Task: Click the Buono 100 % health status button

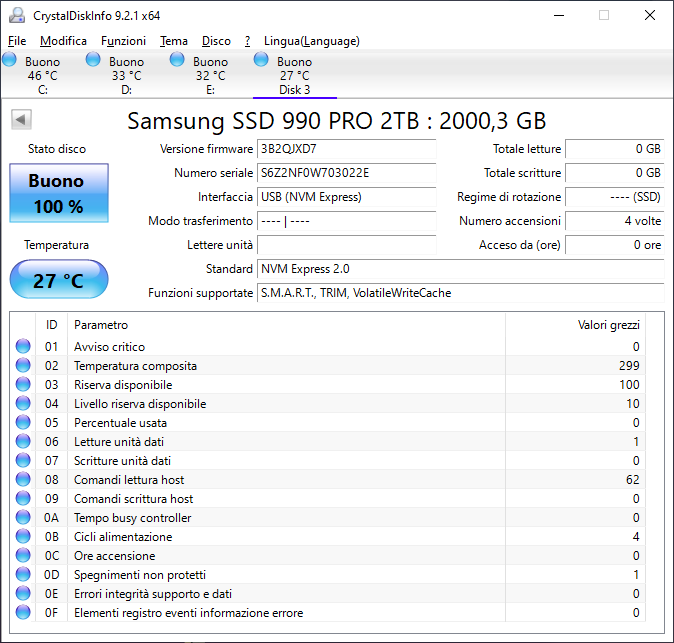Action: [x=59, y=193]
